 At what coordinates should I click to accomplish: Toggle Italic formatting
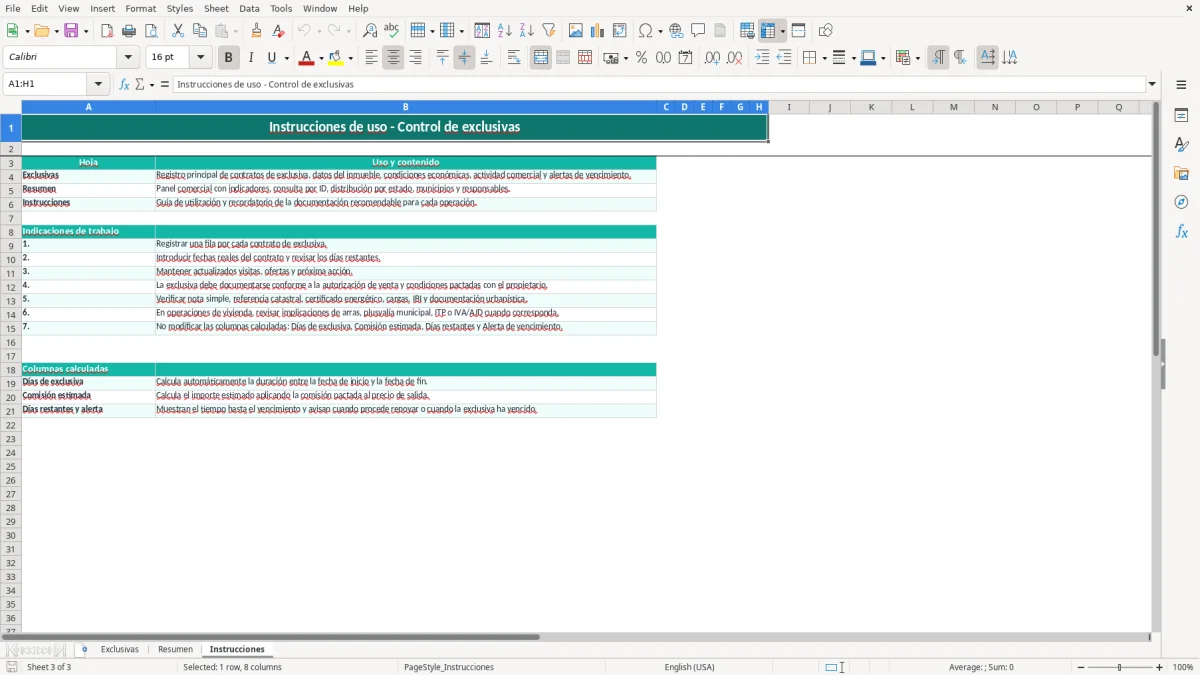(x=251, y=58)
